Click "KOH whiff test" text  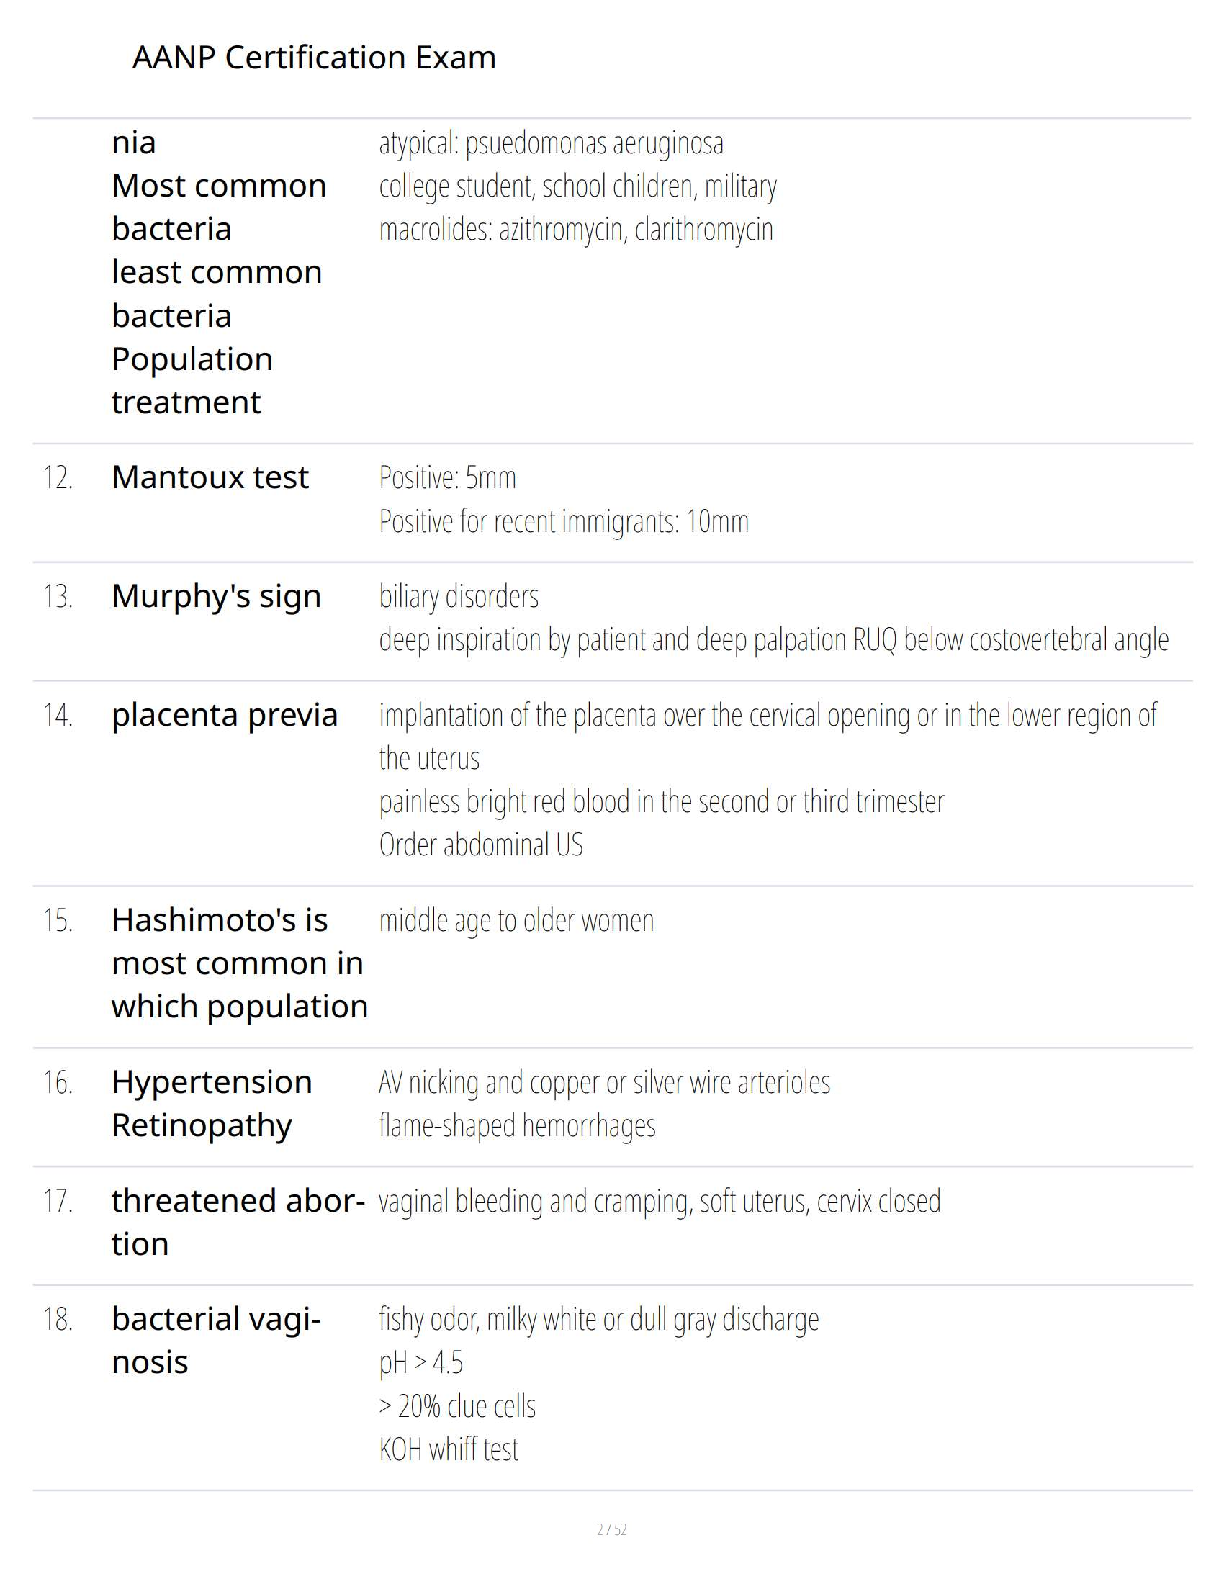pyautogui.click(x=448, y=1450)
